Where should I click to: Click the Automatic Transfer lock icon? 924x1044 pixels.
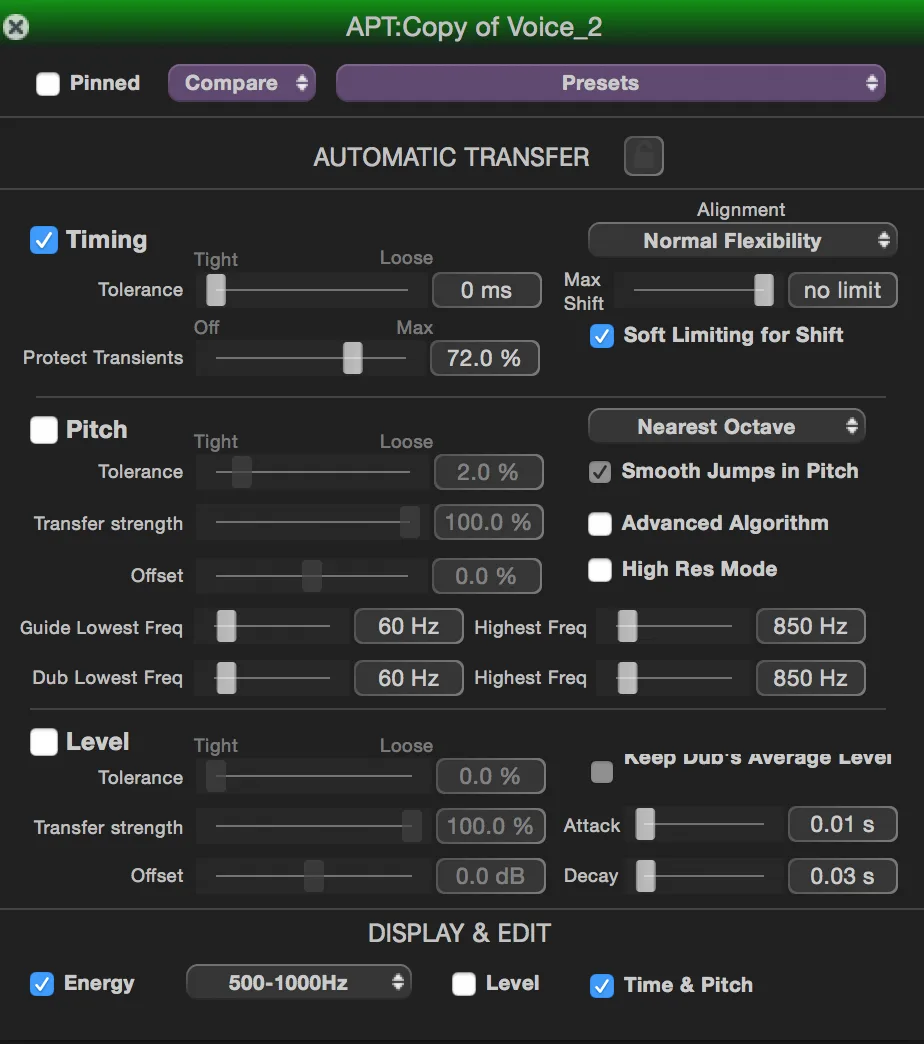(643, 156)
